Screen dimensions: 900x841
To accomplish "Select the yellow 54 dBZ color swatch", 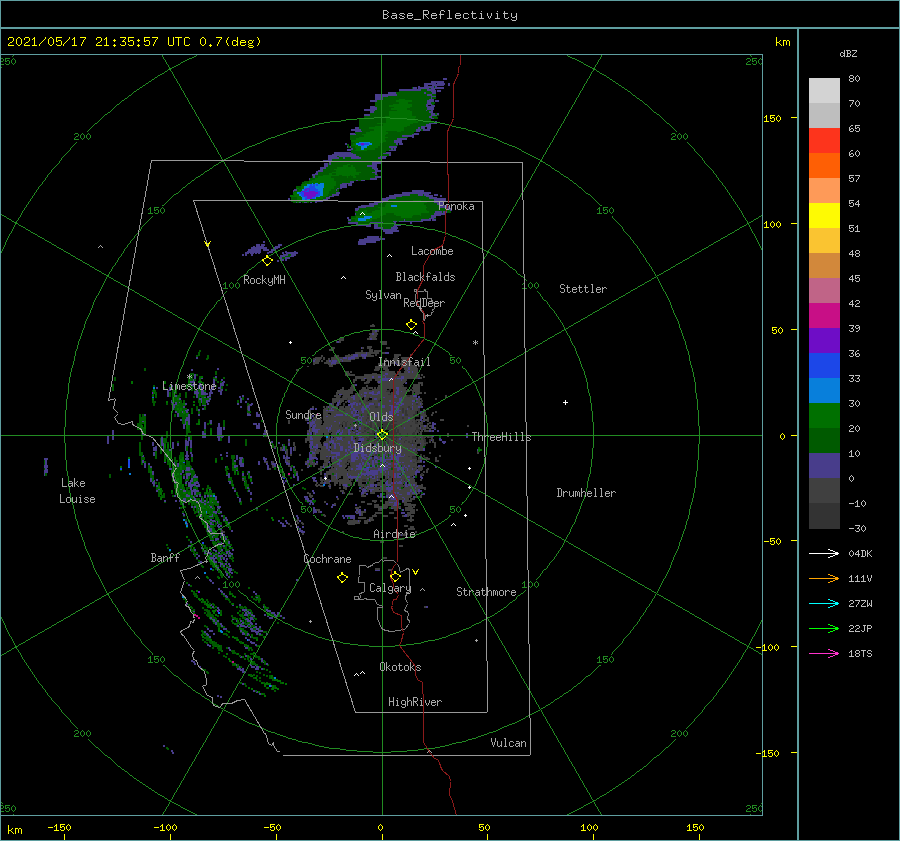I will tap(824, 215).
